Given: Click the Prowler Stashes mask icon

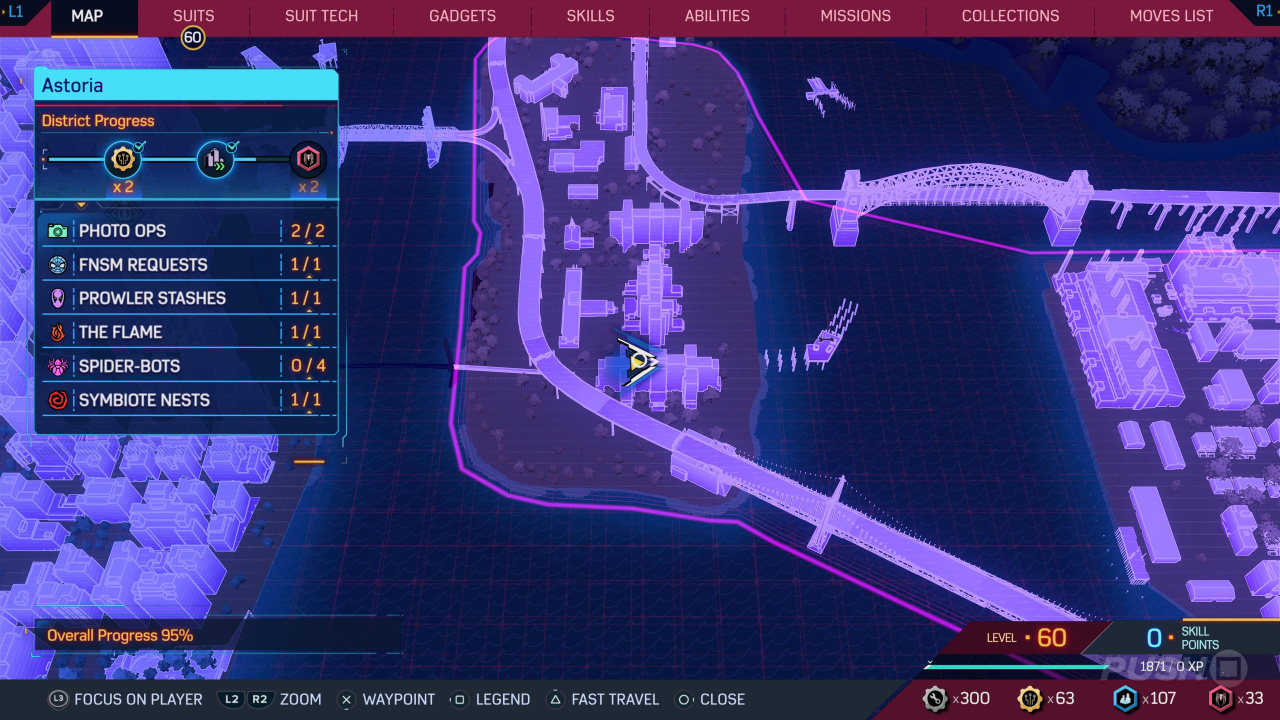Looking at the screenshot, I should pyautogui.click(x=58, y=298).
